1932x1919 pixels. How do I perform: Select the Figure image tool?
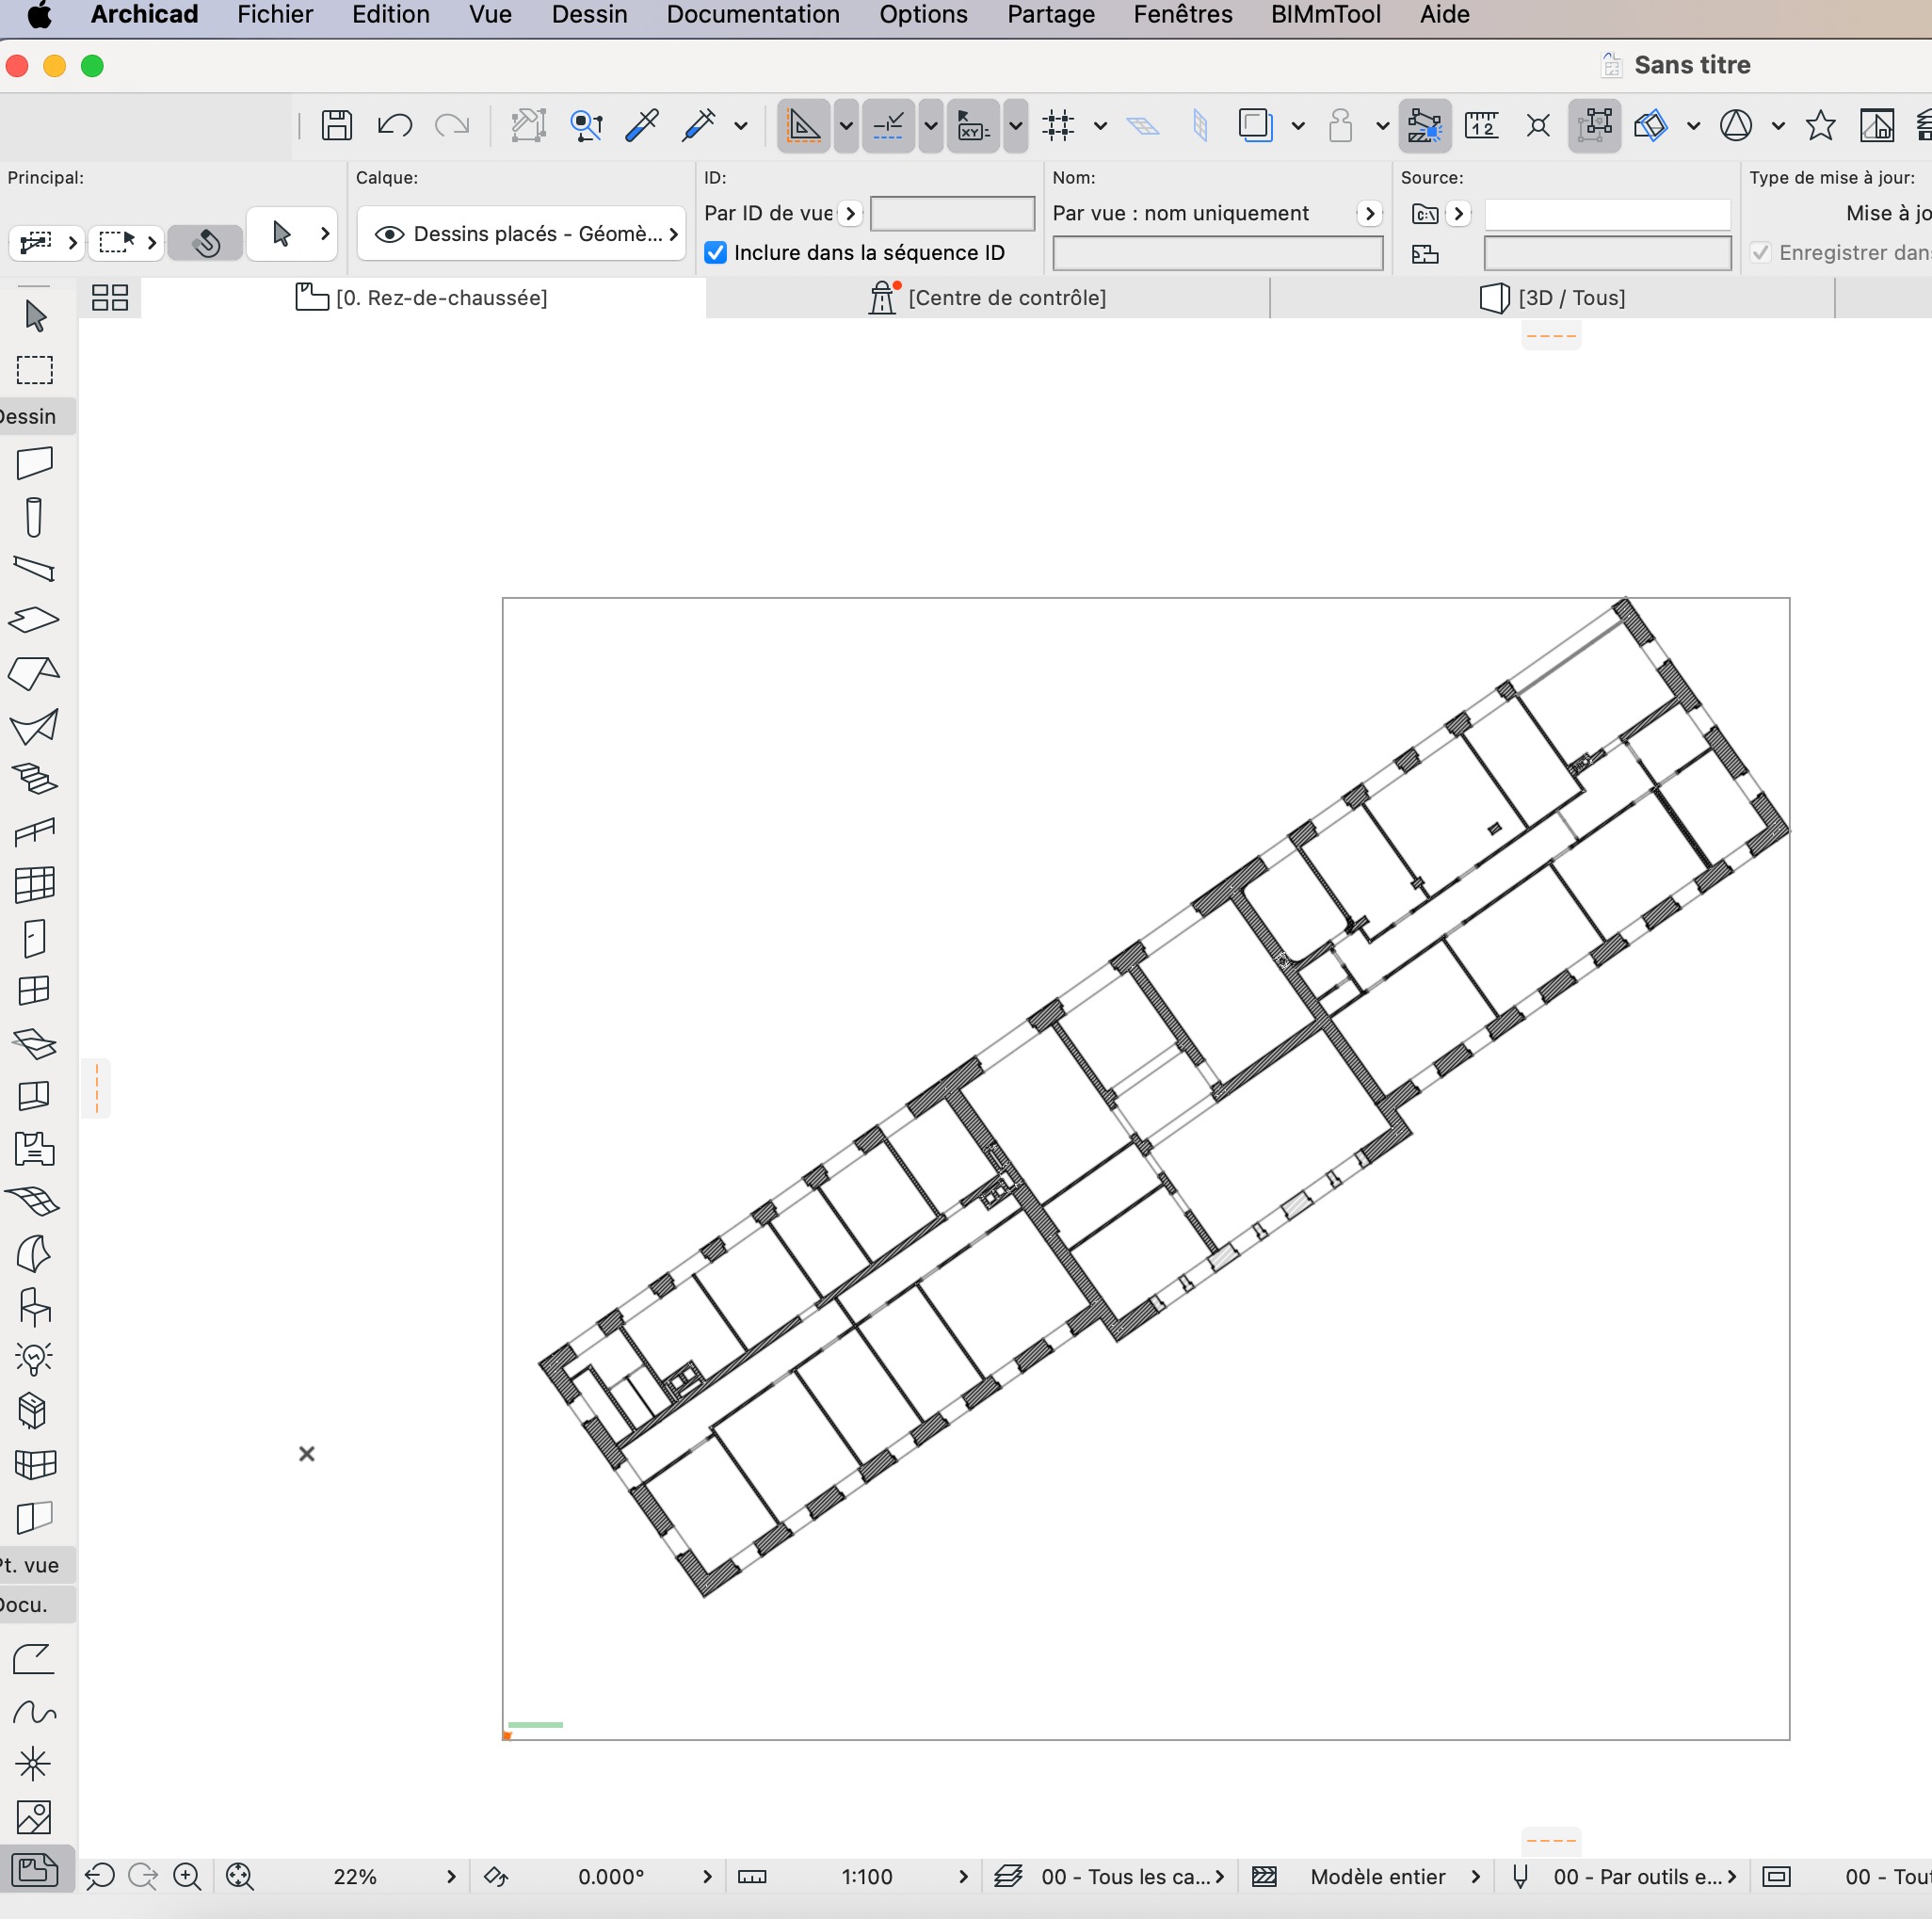point(34,1817)
